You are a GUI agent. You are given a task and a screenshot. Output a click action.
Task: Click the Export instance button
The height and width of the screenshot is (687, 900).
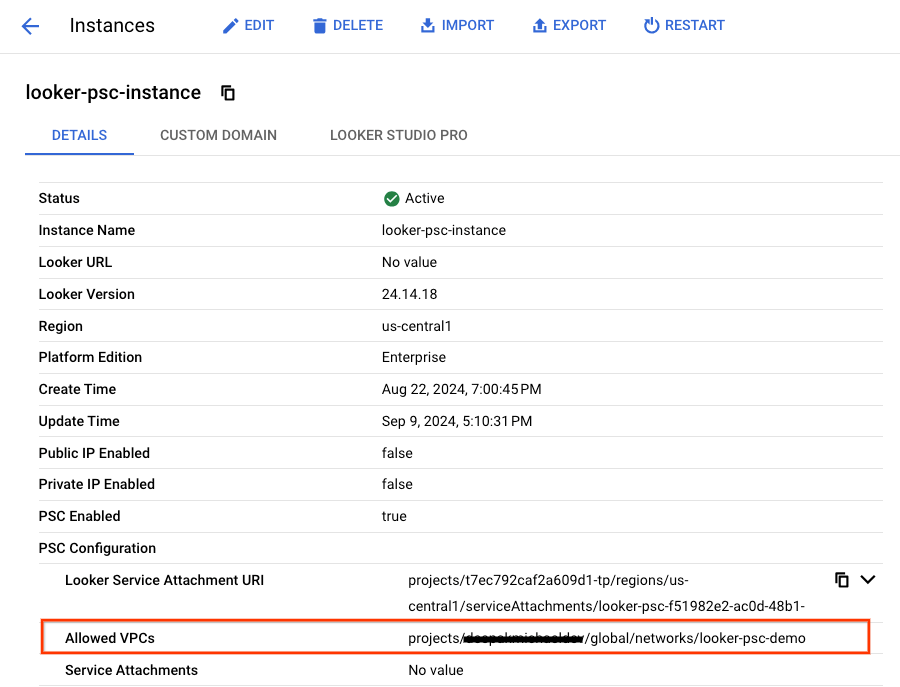[569, 26]
